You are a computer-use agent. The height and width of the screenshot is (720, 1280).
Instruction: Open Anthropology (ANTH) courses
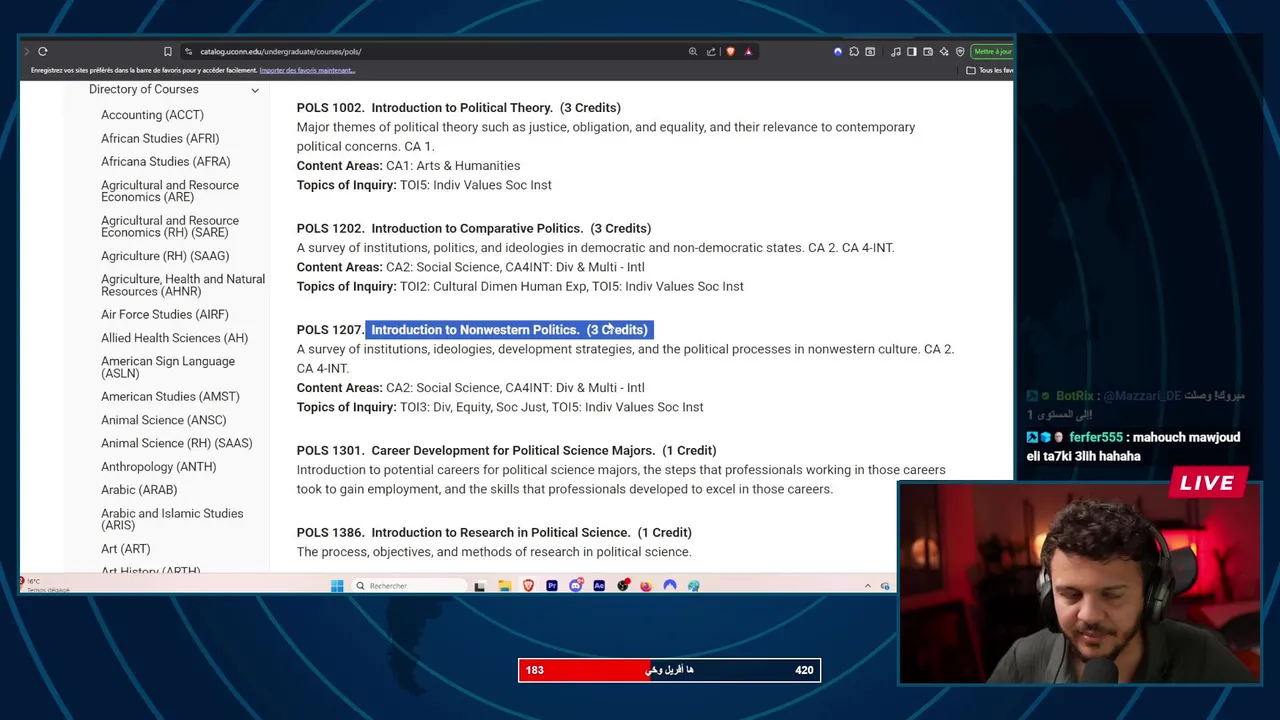pos(159,466)
